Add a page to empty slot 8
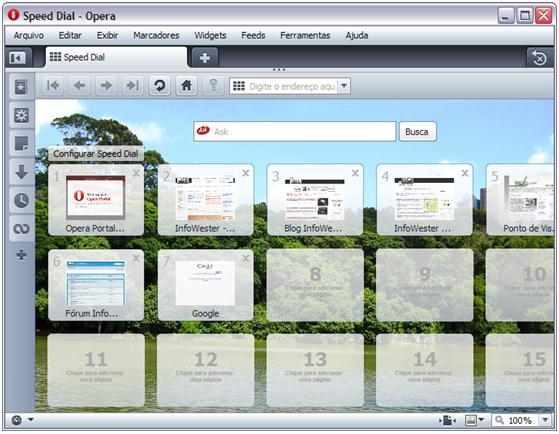Screen dimensions: 559x434 315,285
